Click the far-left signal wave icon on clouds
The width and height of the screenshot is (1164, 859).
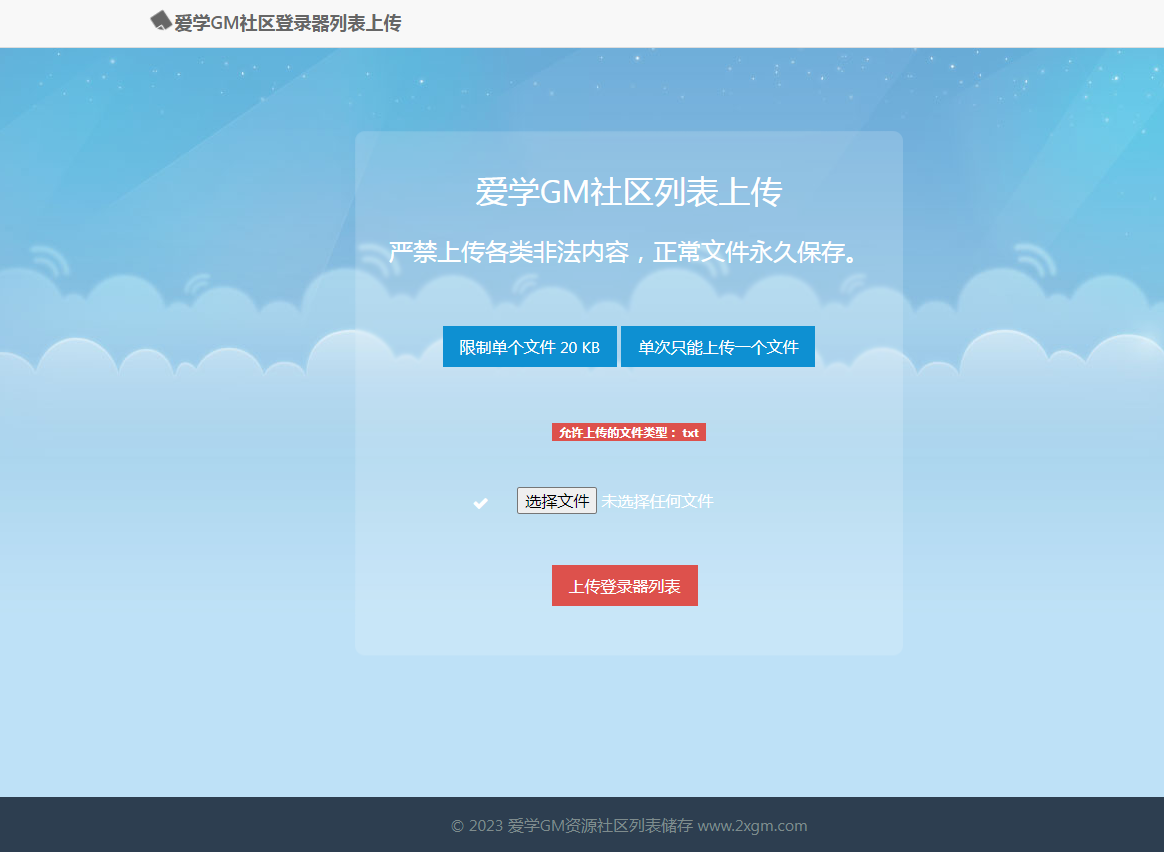50,260
